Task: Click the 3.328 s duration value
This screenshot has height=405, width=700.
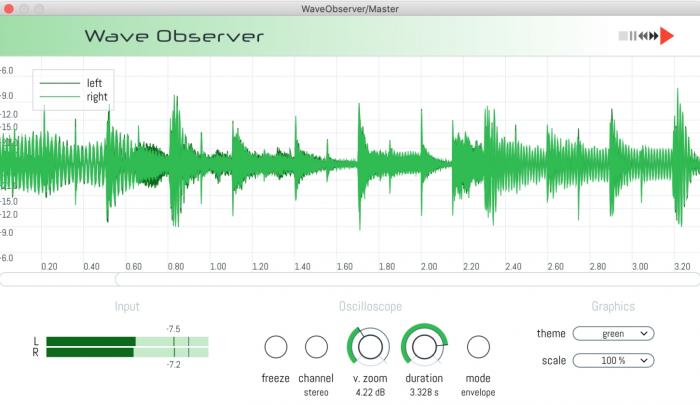Action: coord(424,393)
